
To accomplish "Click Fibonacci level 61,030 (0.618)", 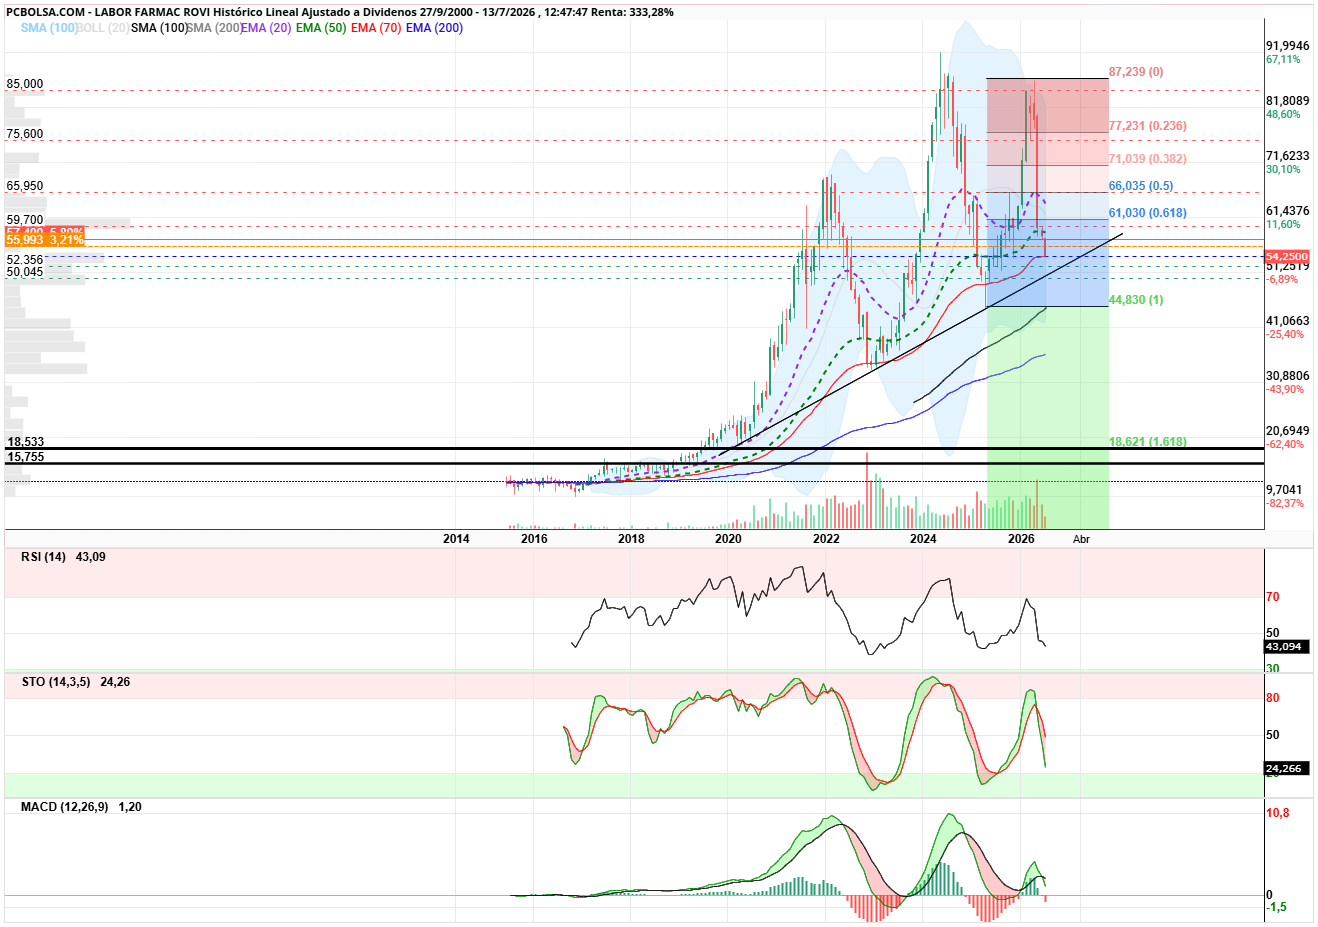I will pos(1148,213).
